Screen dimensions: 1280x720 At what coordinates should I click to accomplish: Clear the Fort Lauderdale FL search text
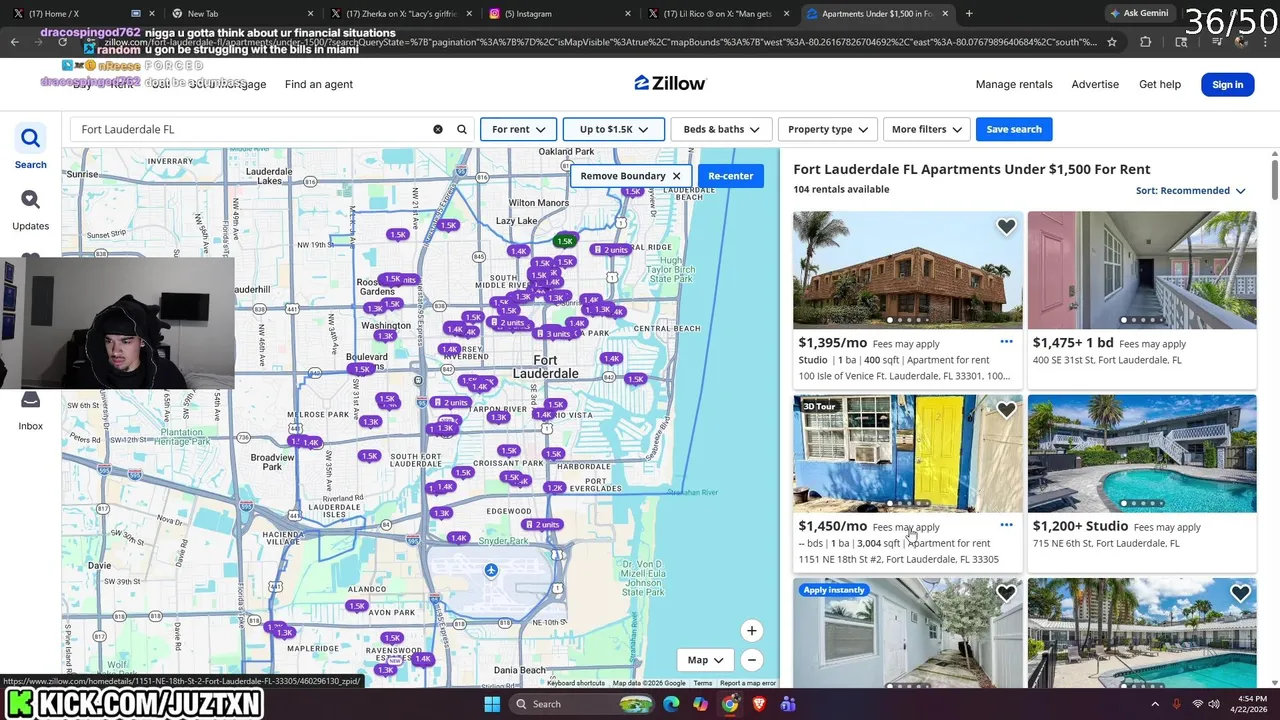click(437, 129)
